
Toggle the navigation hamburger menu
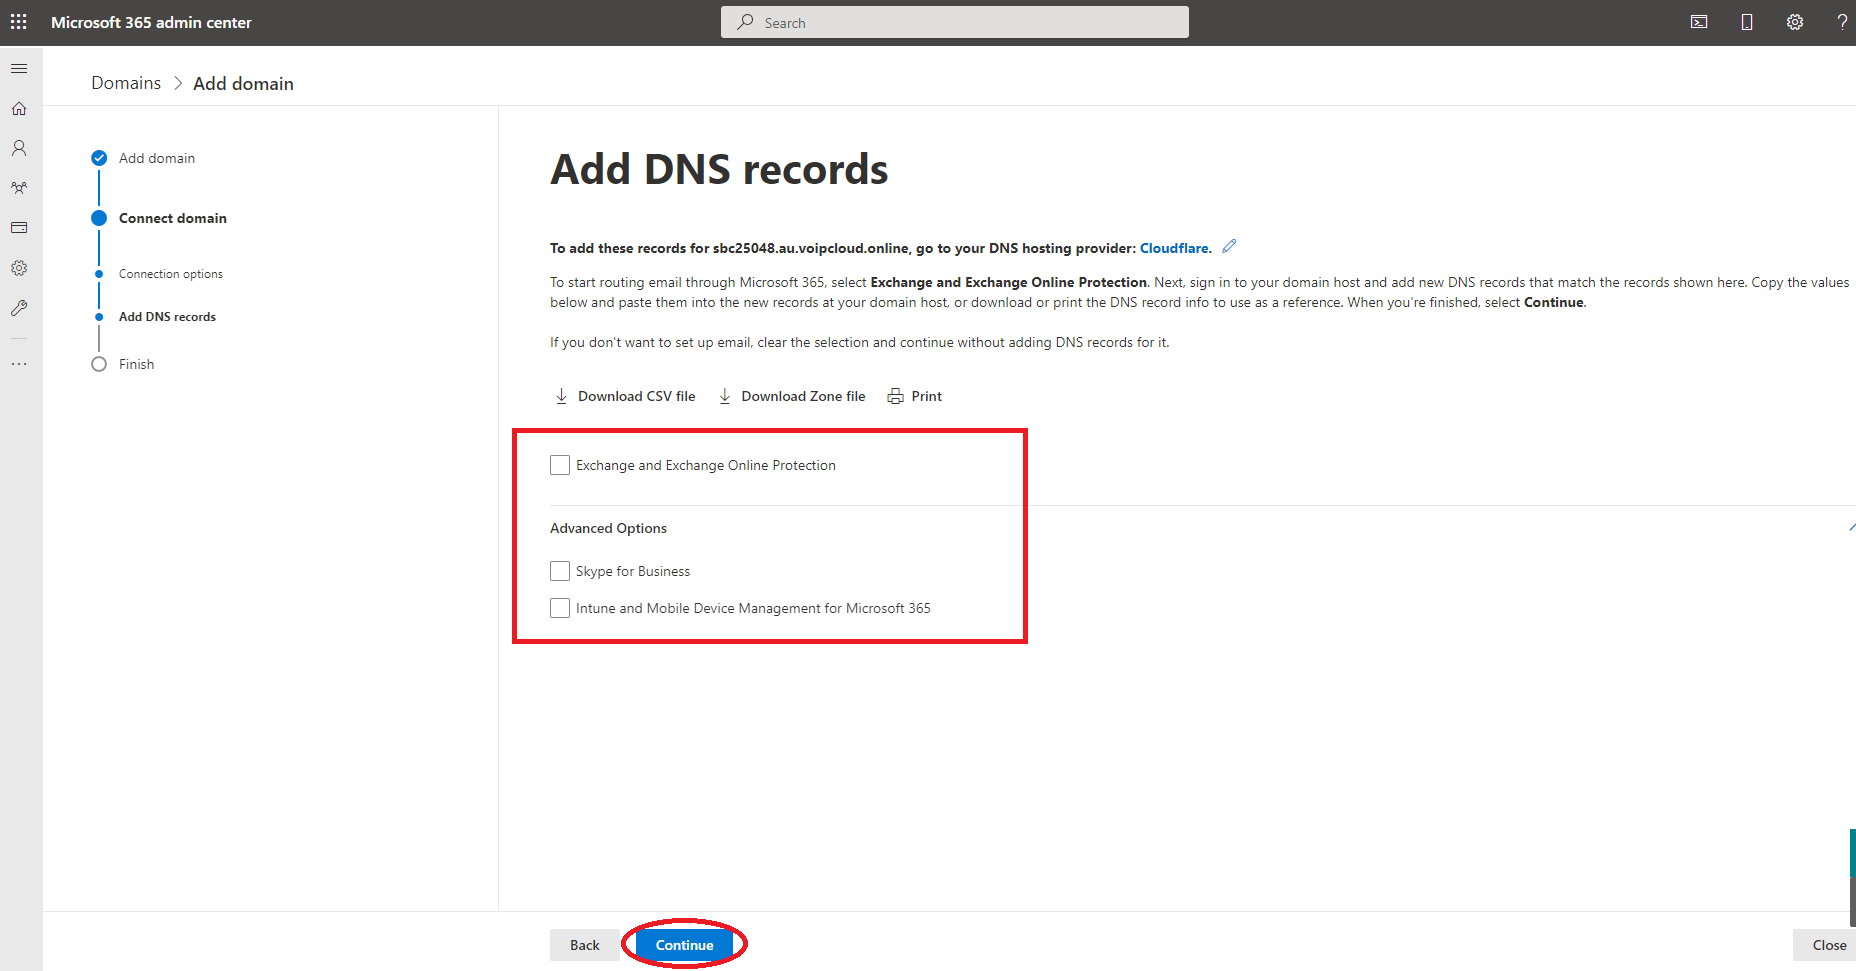click(x=19, y=68)
